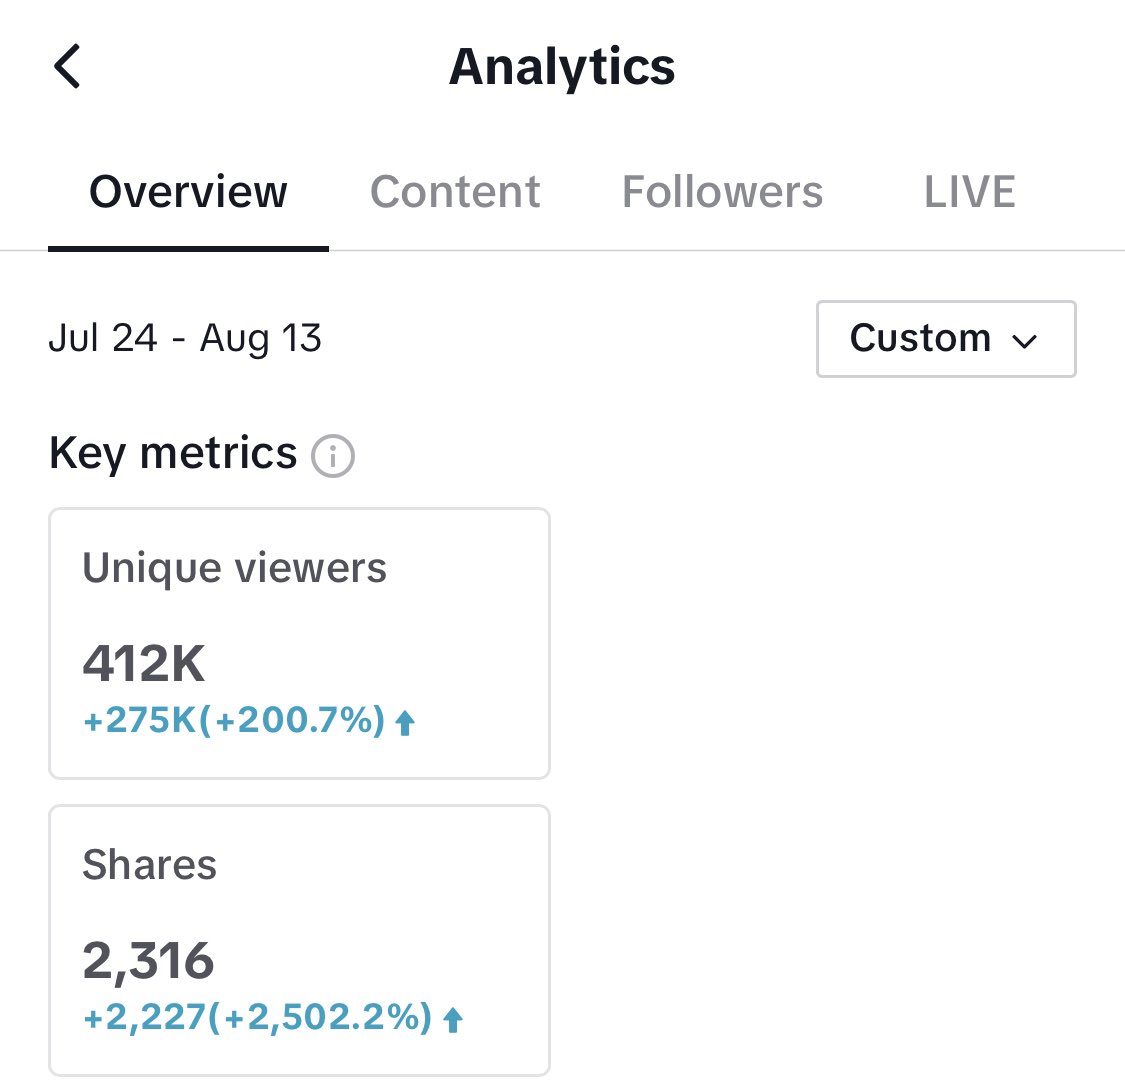1125x1084 pixels.
Task: Open the Shares metric card
Action: pos(299,940)
